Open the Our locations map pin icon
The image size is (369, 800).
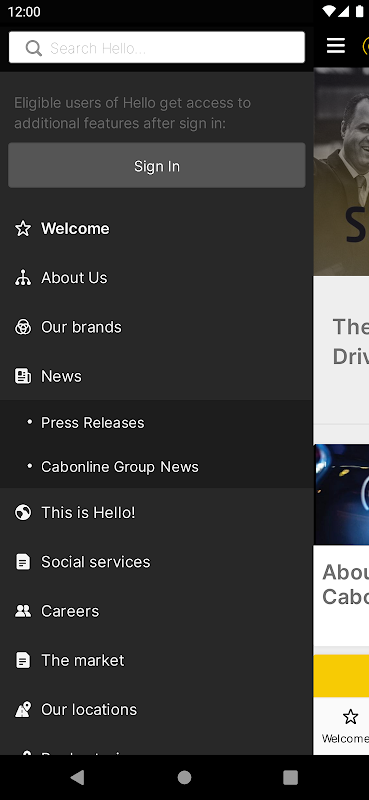23,710
